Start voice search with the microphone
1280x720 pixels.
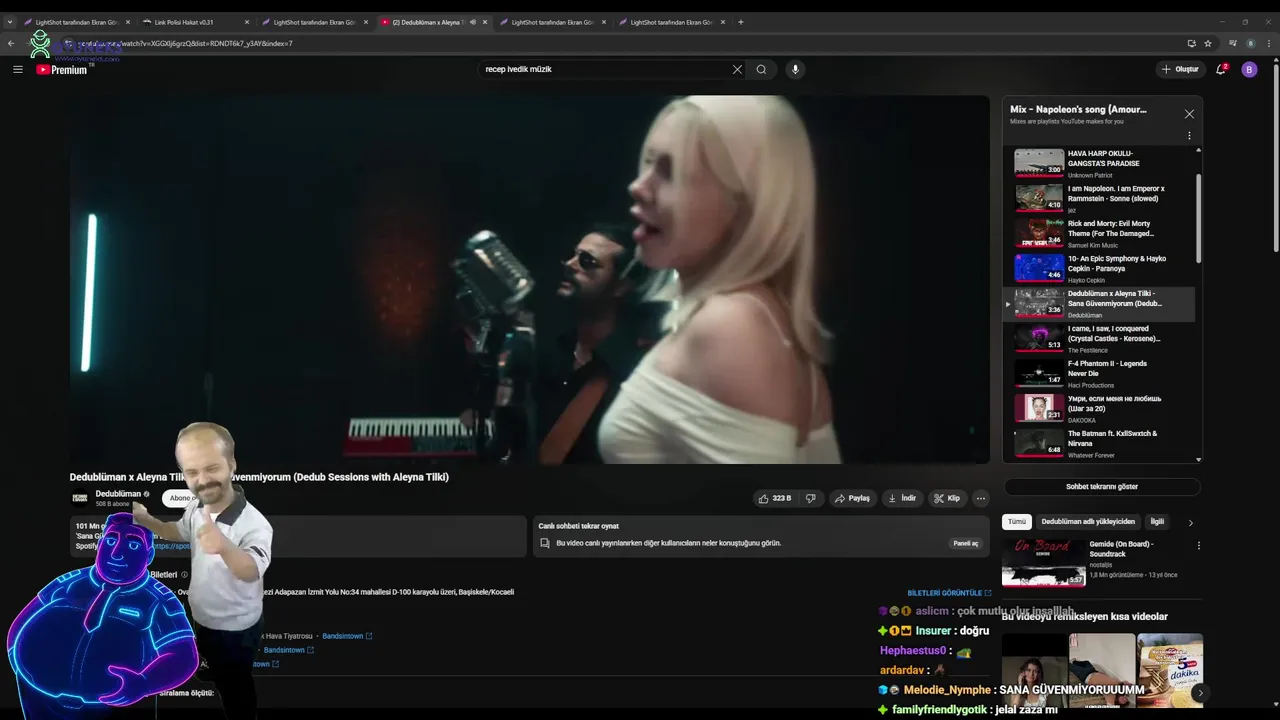pos(795,69)
